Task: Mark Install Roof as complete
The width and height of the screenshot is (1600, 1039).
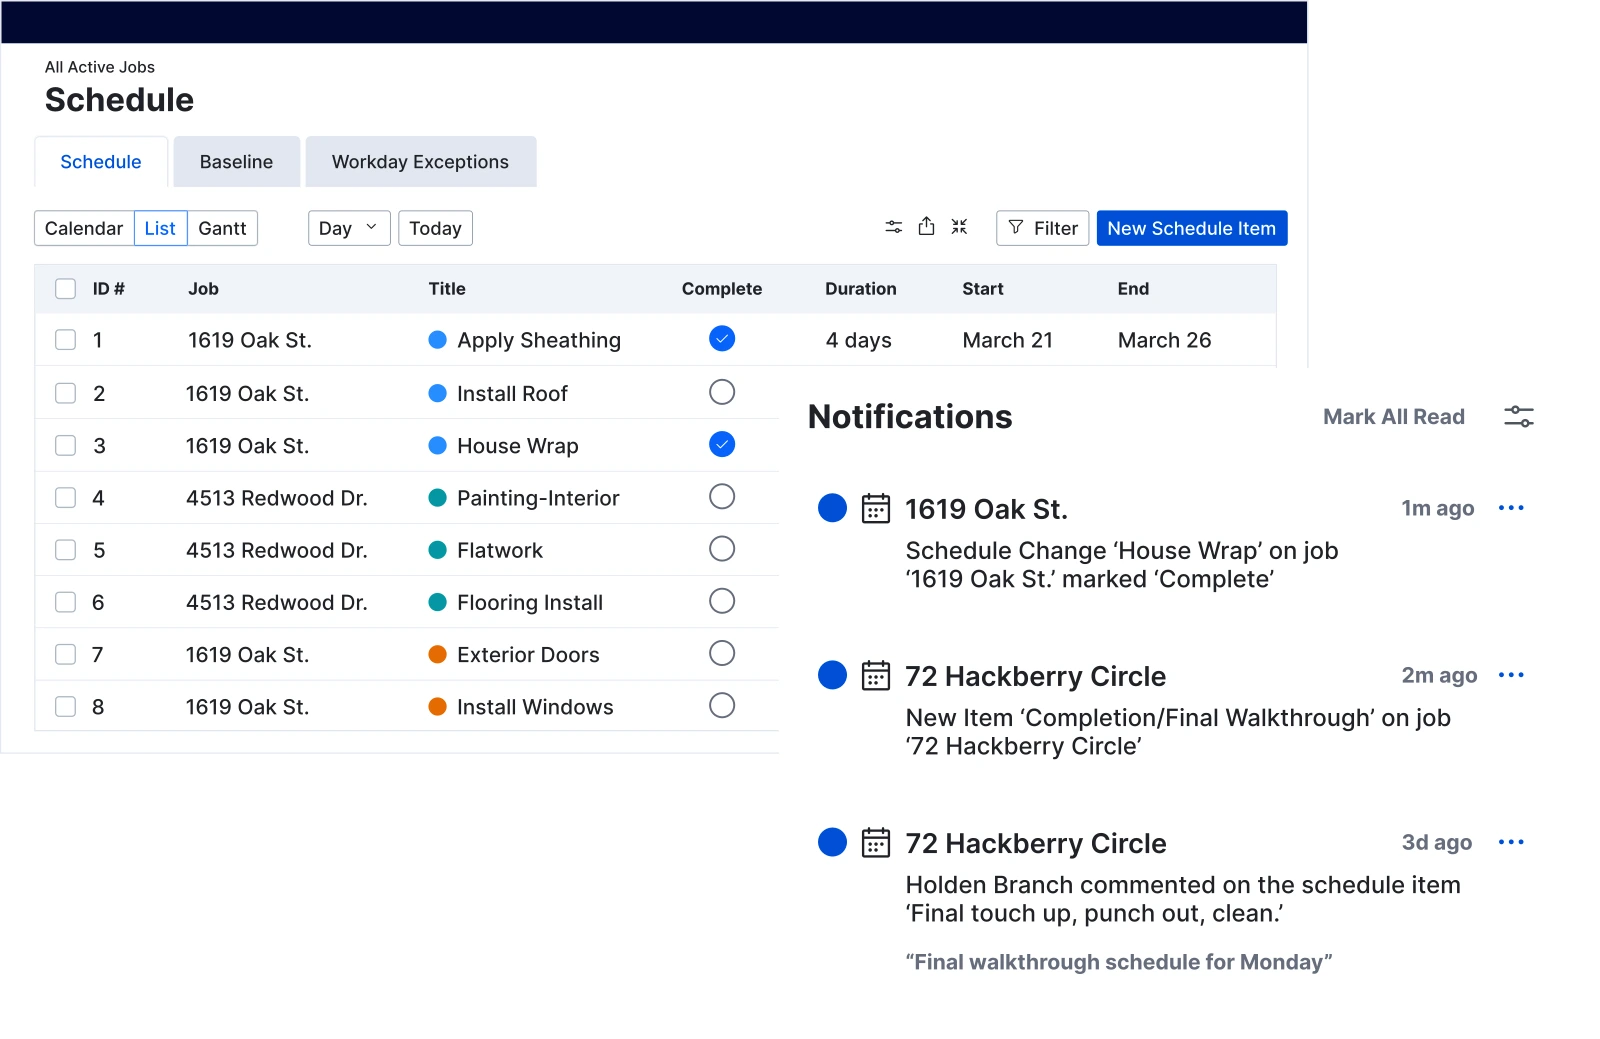Action: (x=722, y=392)
